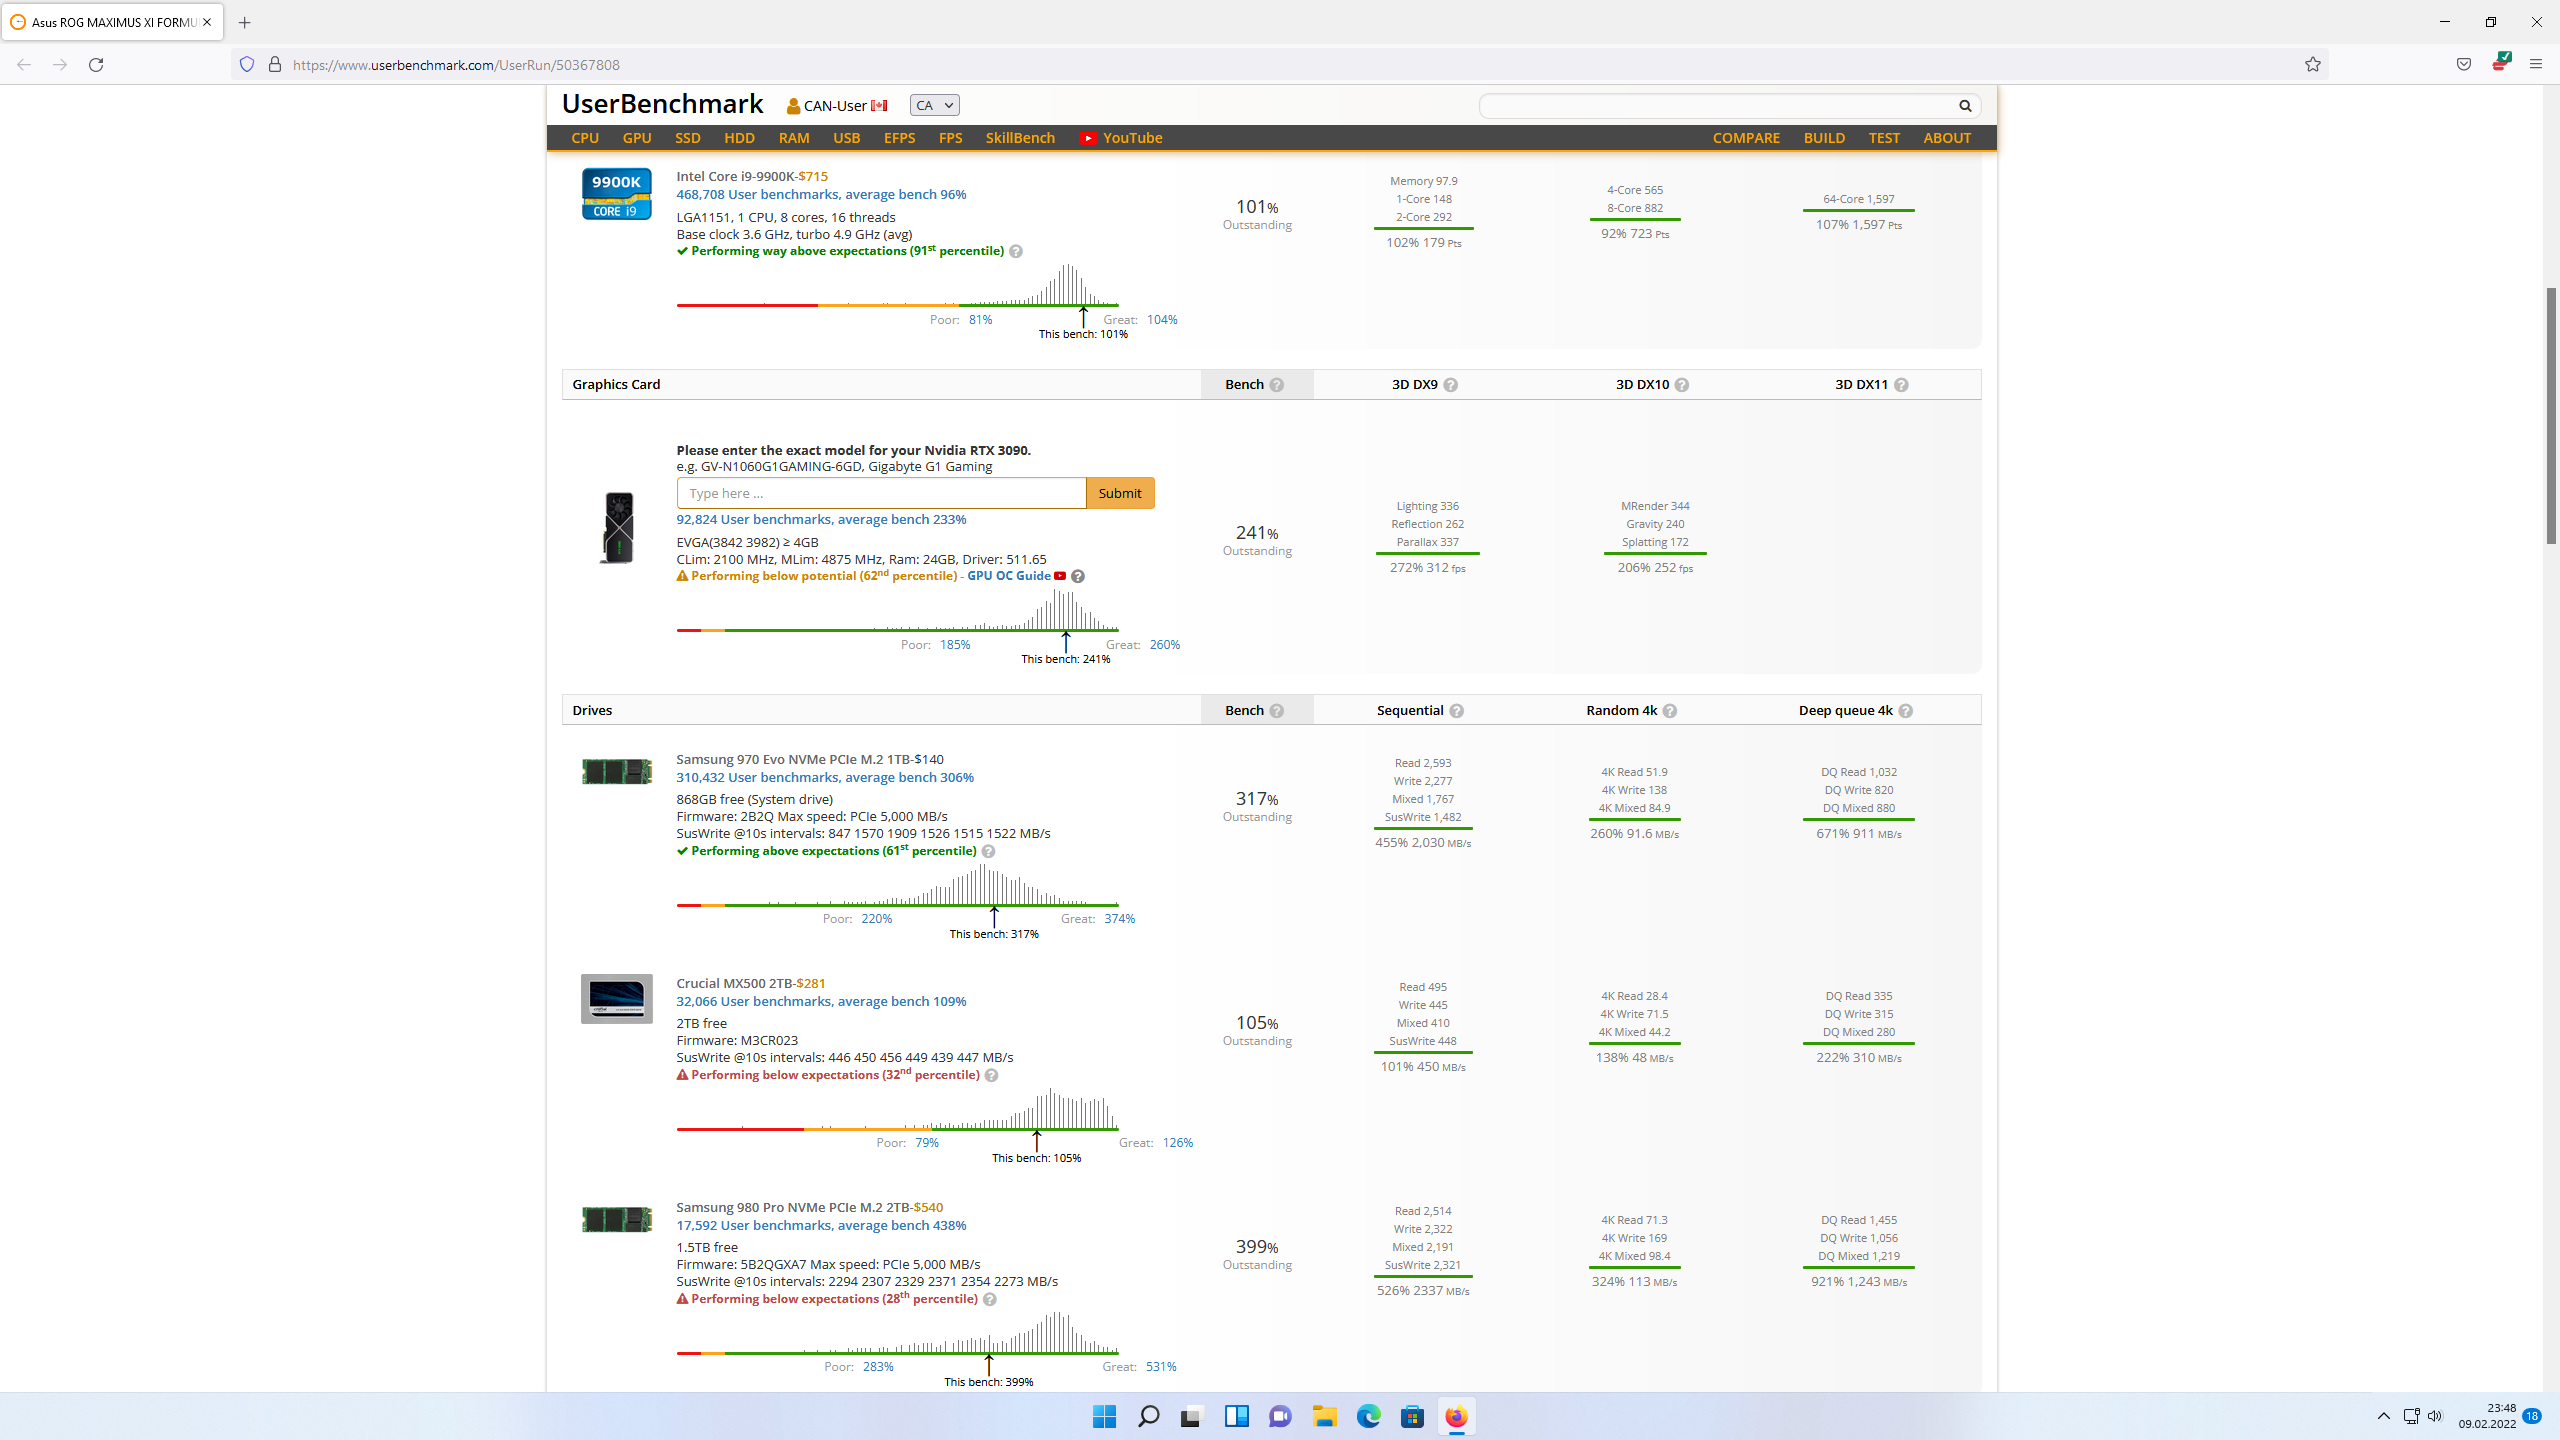
Task: Open Firefox application menu icon
Action: click(2535, 65)
